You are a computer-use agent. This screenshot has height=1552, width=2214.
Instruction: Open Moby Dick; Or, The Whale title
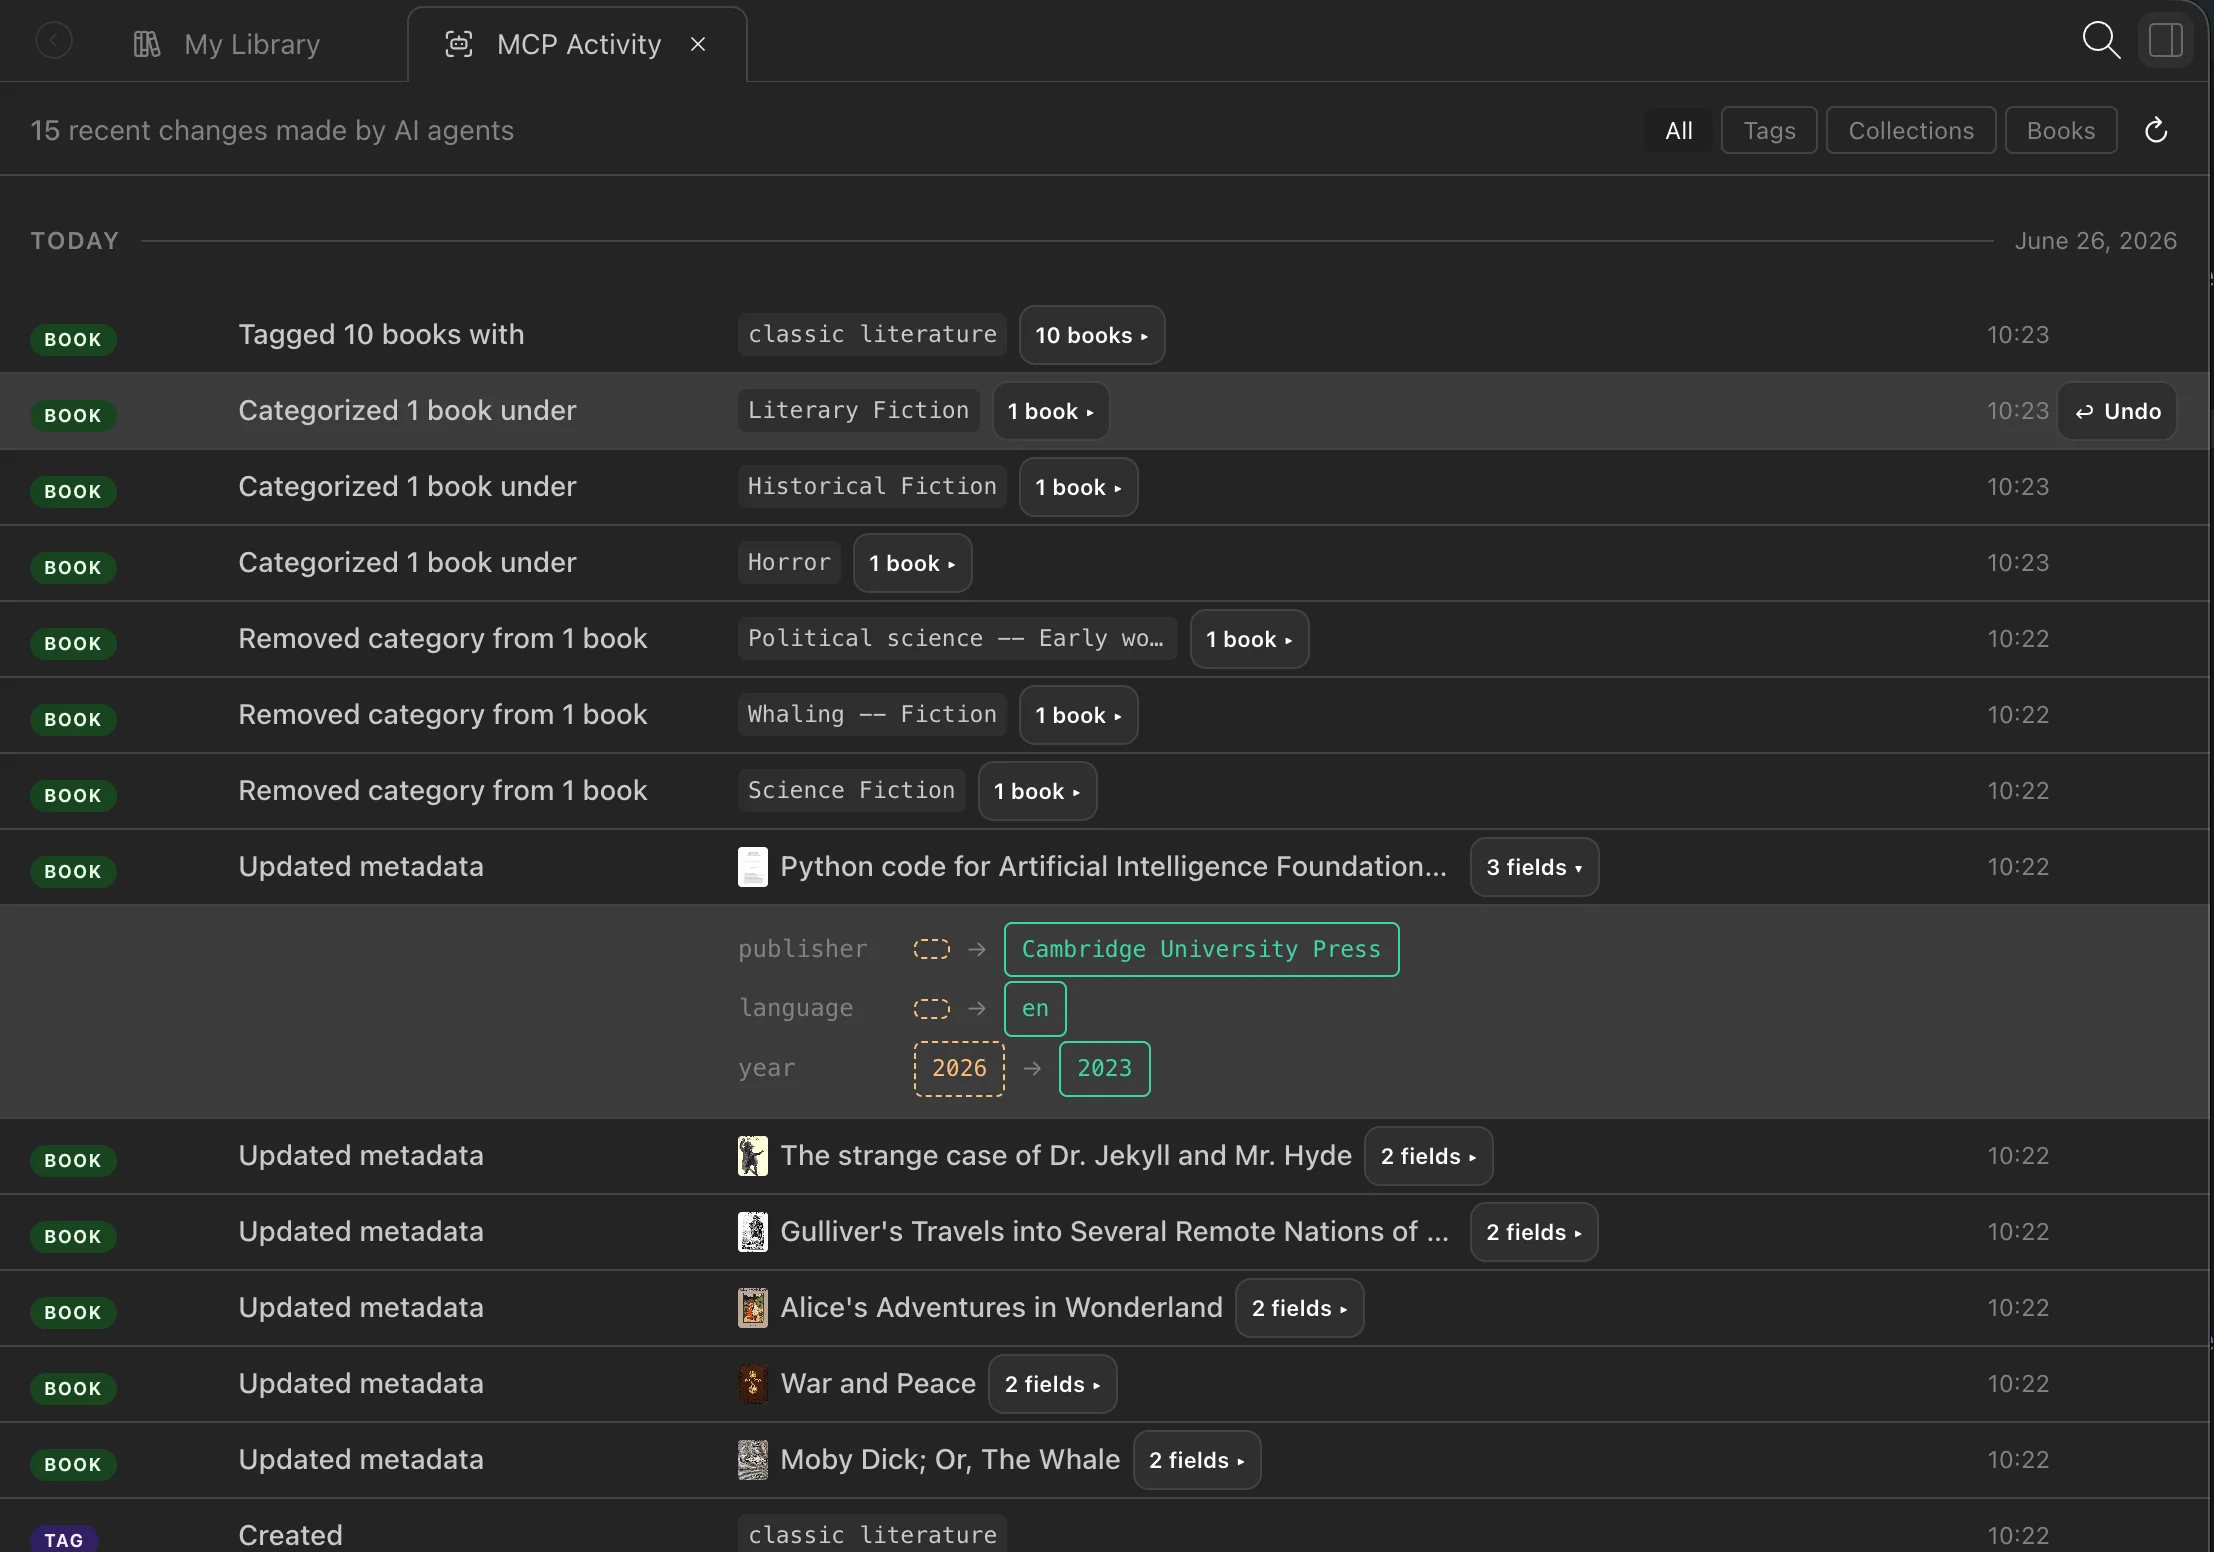(950, 1459)
